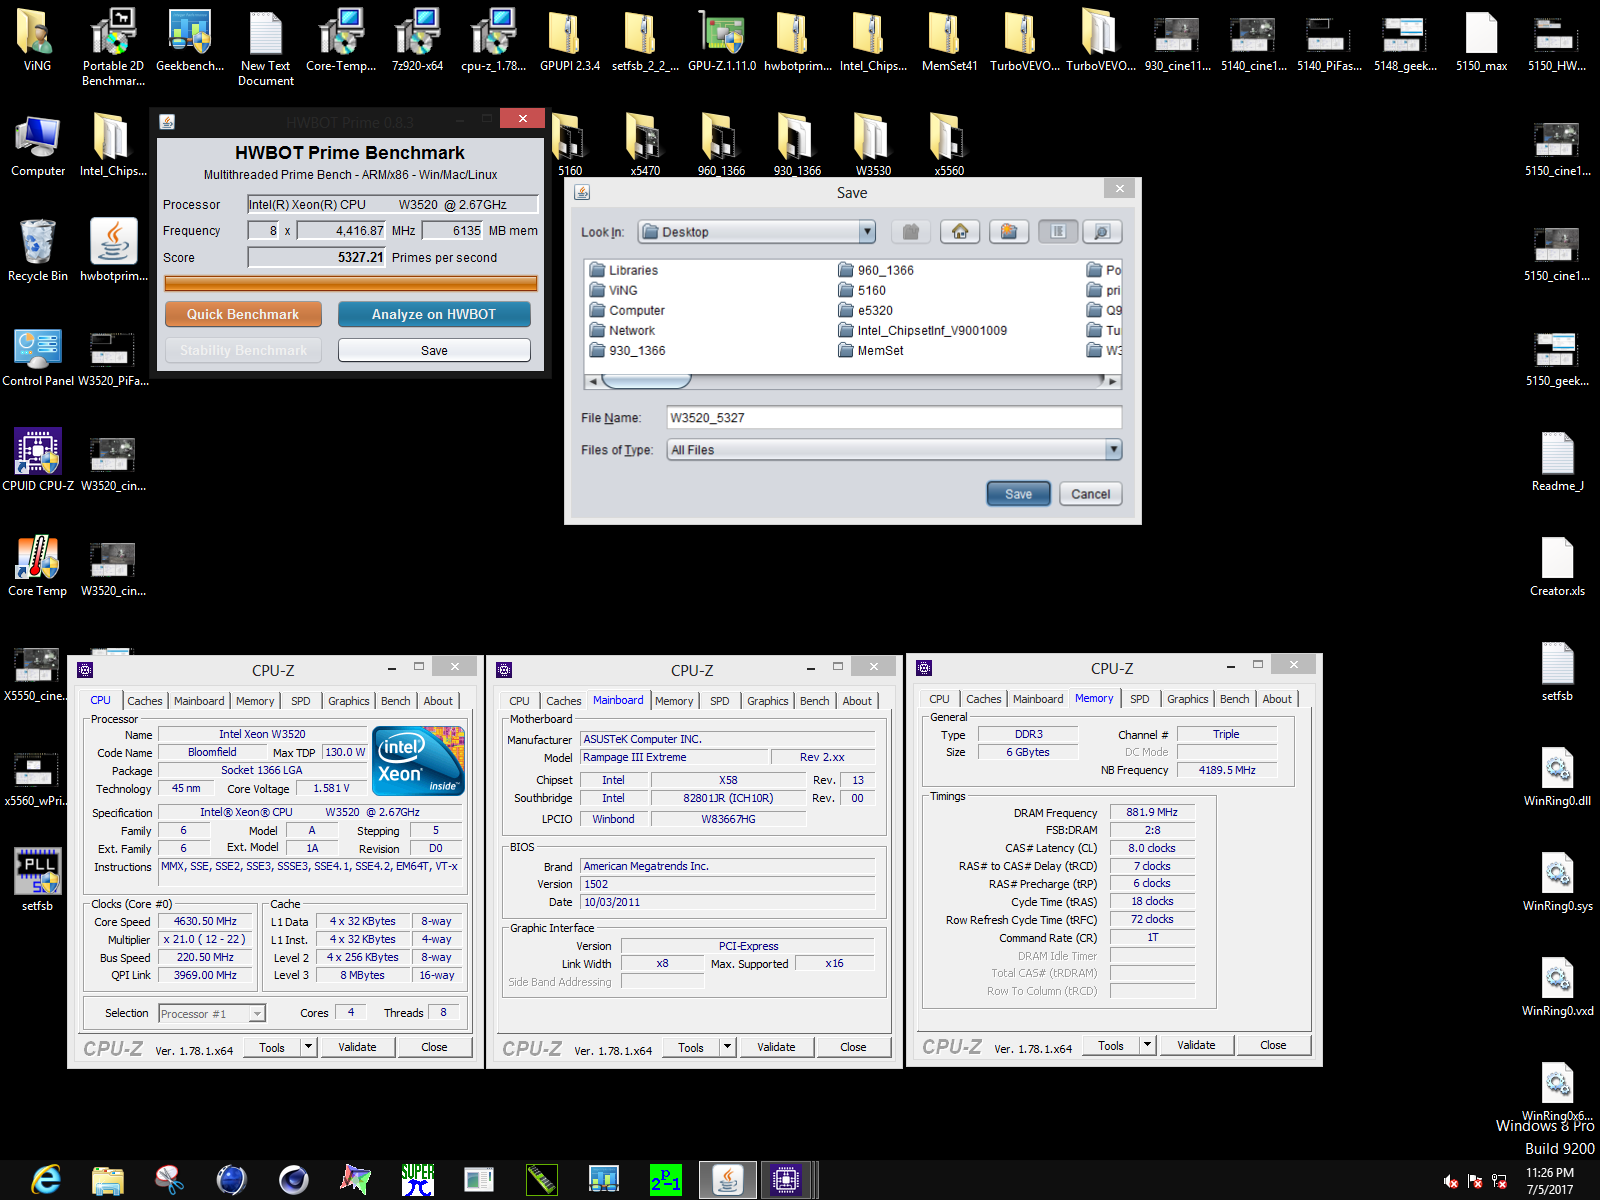Click the orange HWBOT benchmark progress bar
The image size is (1600, 1200).
[x=351, y=284]
